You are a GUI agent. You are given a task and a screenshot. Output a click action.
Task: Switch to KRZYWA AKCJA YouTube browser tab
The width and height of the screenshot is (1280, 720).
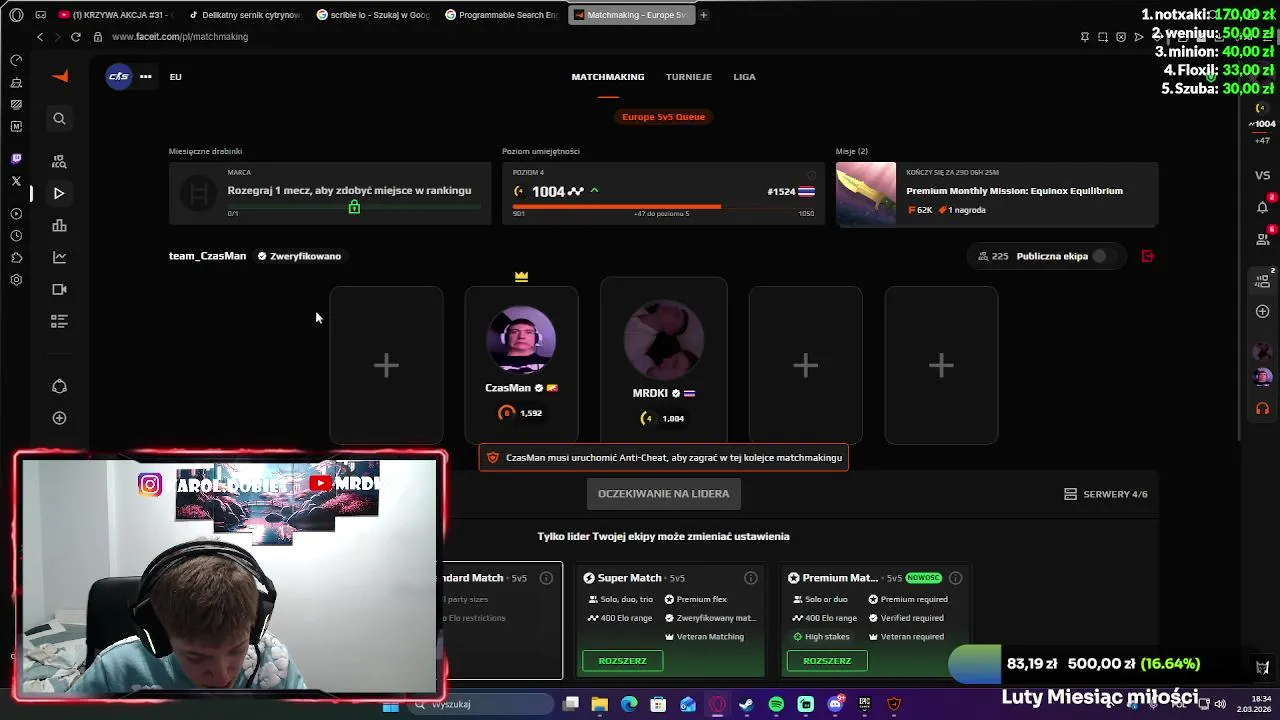point(116,15)
